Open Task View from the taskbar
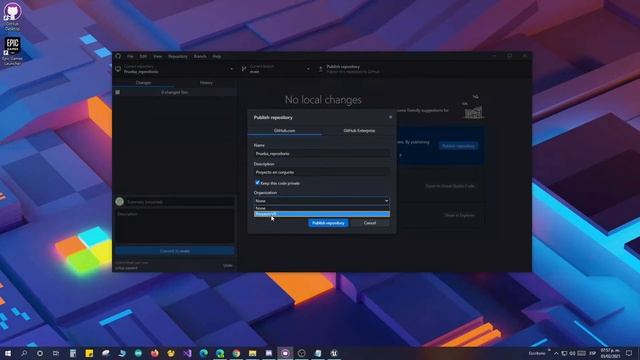The height and width of the screenshot is (360, 640). [x=56, y=353]
